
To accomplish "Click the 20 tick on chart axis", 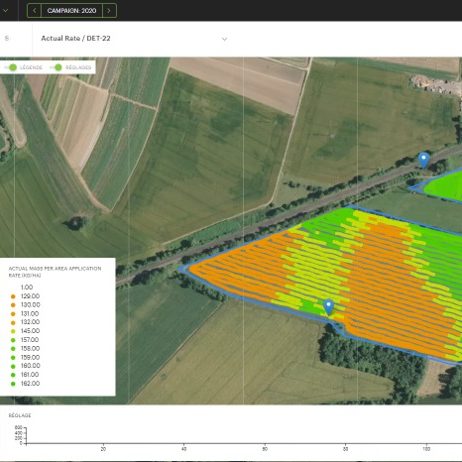I will tap(103, 449).
